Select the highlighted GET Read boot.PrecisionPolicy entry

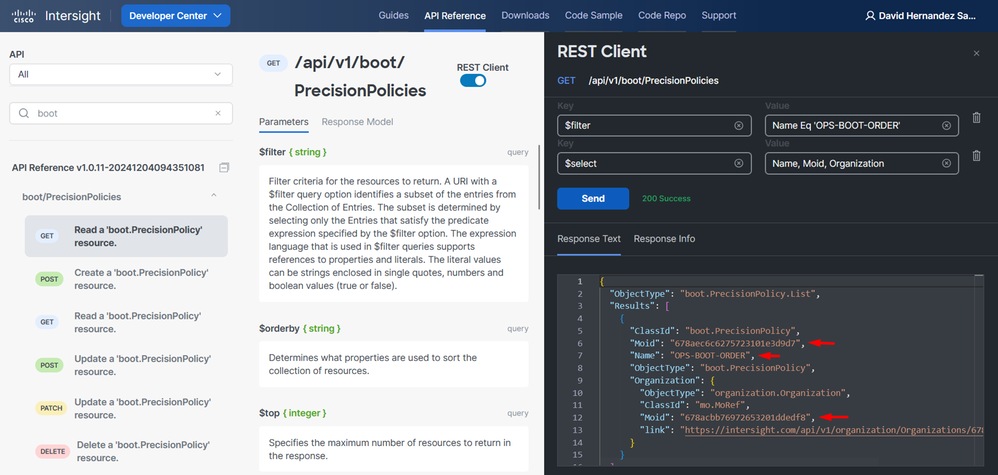(x=126, y=236)
